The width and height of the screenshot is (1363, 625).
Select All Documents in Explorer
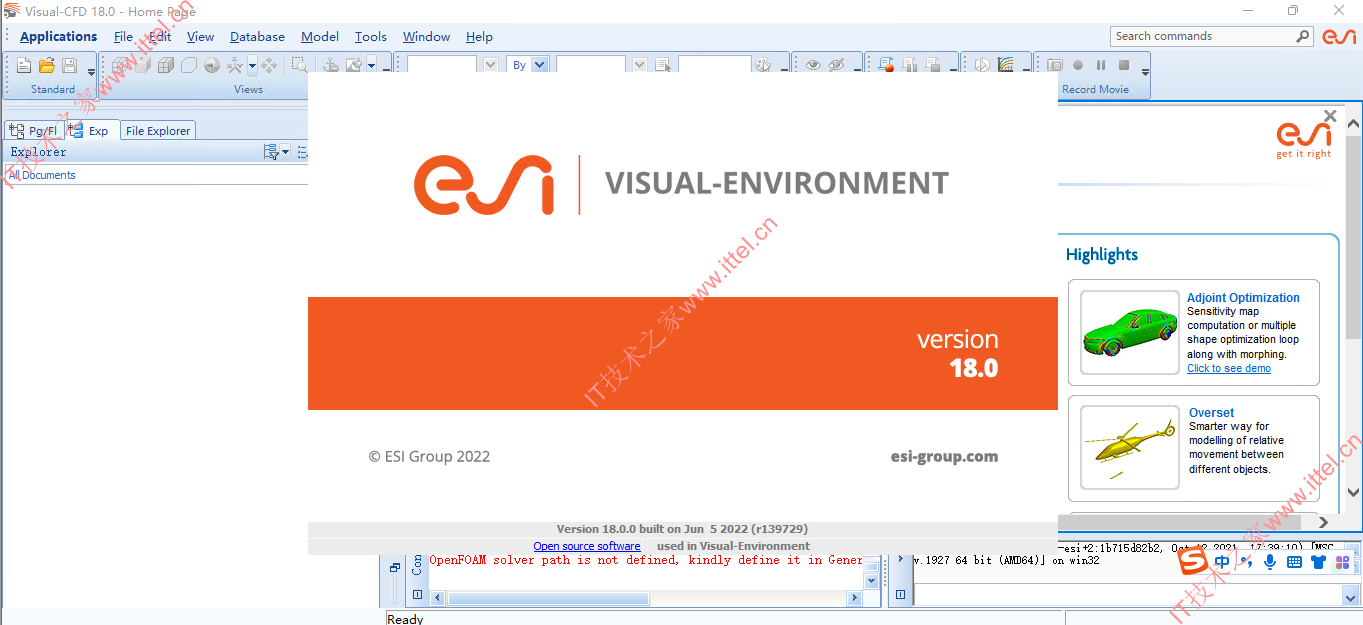42,175
